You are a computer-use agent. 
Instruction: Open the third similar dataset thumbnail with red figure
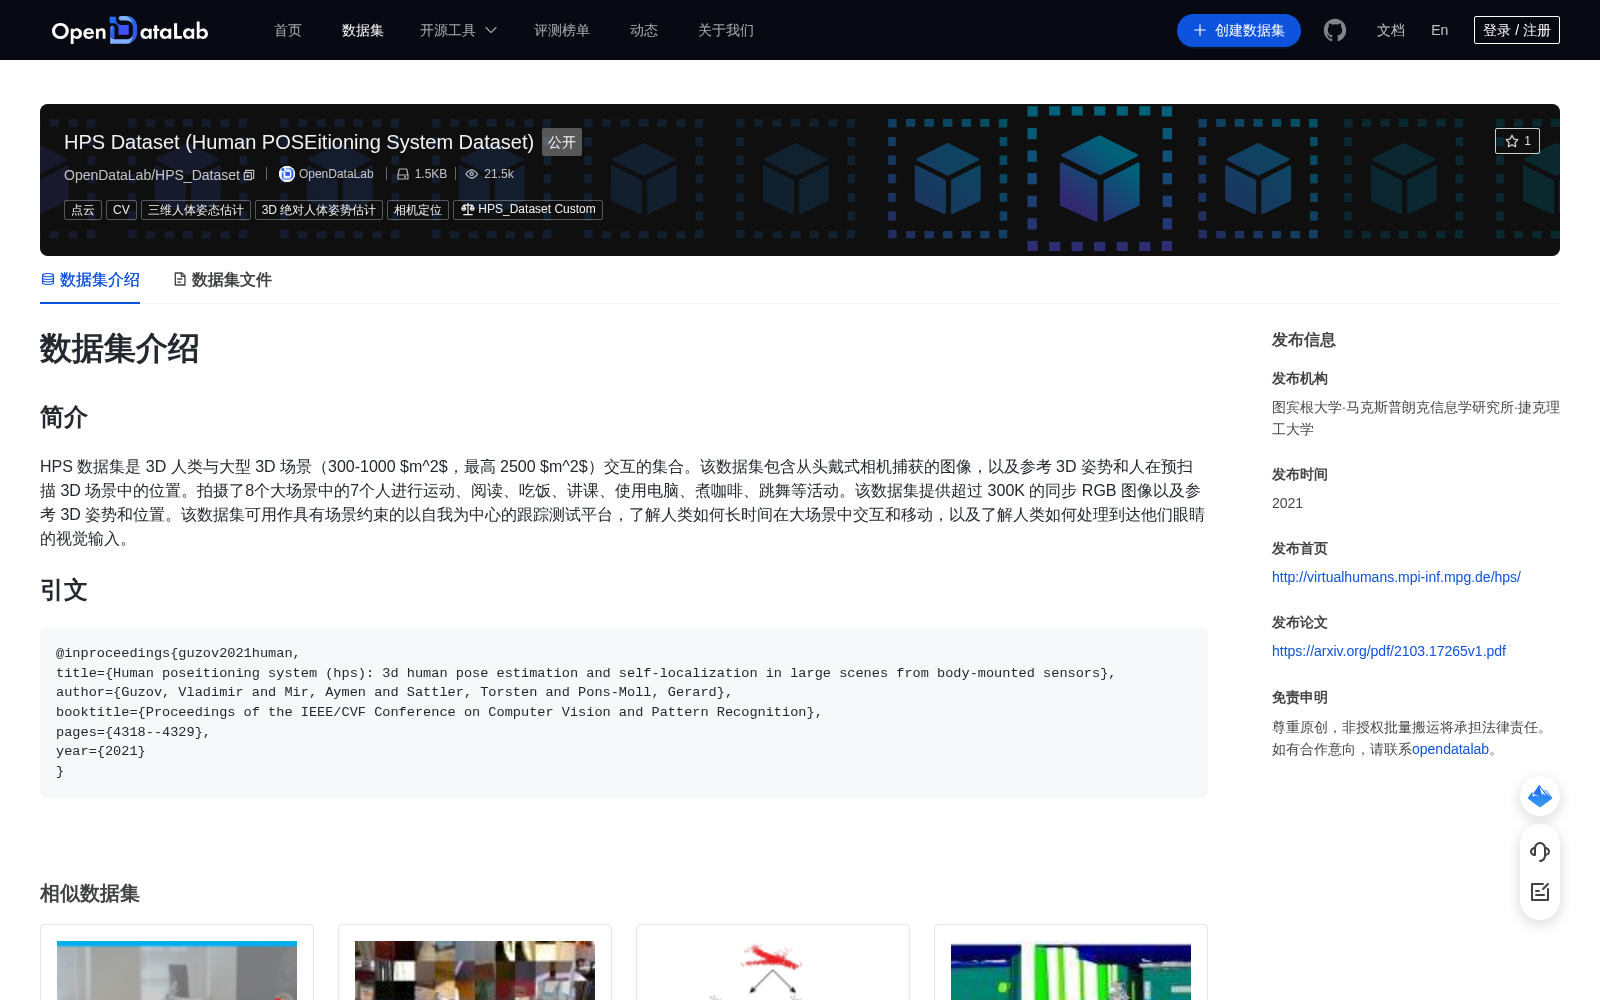pyautogui.click(x=773, y=970)
